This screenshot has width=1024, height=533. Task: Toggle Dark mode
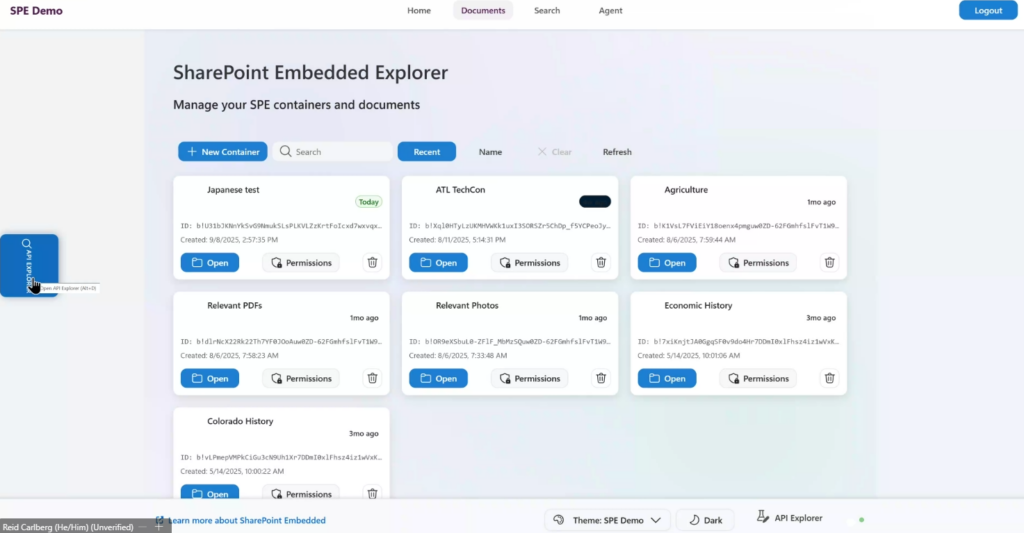pos(705,520)
